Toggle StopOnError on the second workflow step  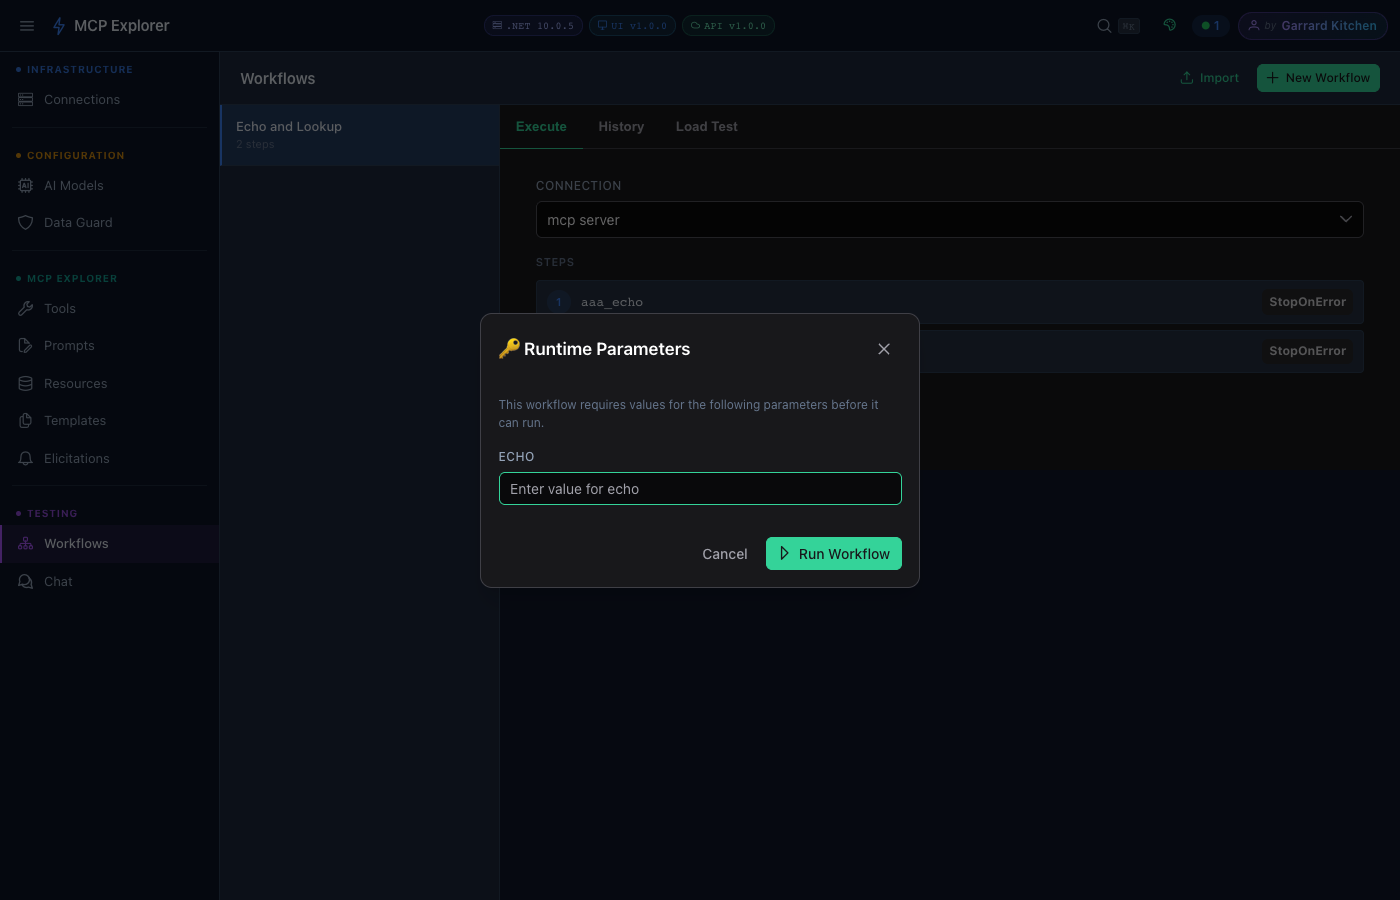pos(1307,350)
